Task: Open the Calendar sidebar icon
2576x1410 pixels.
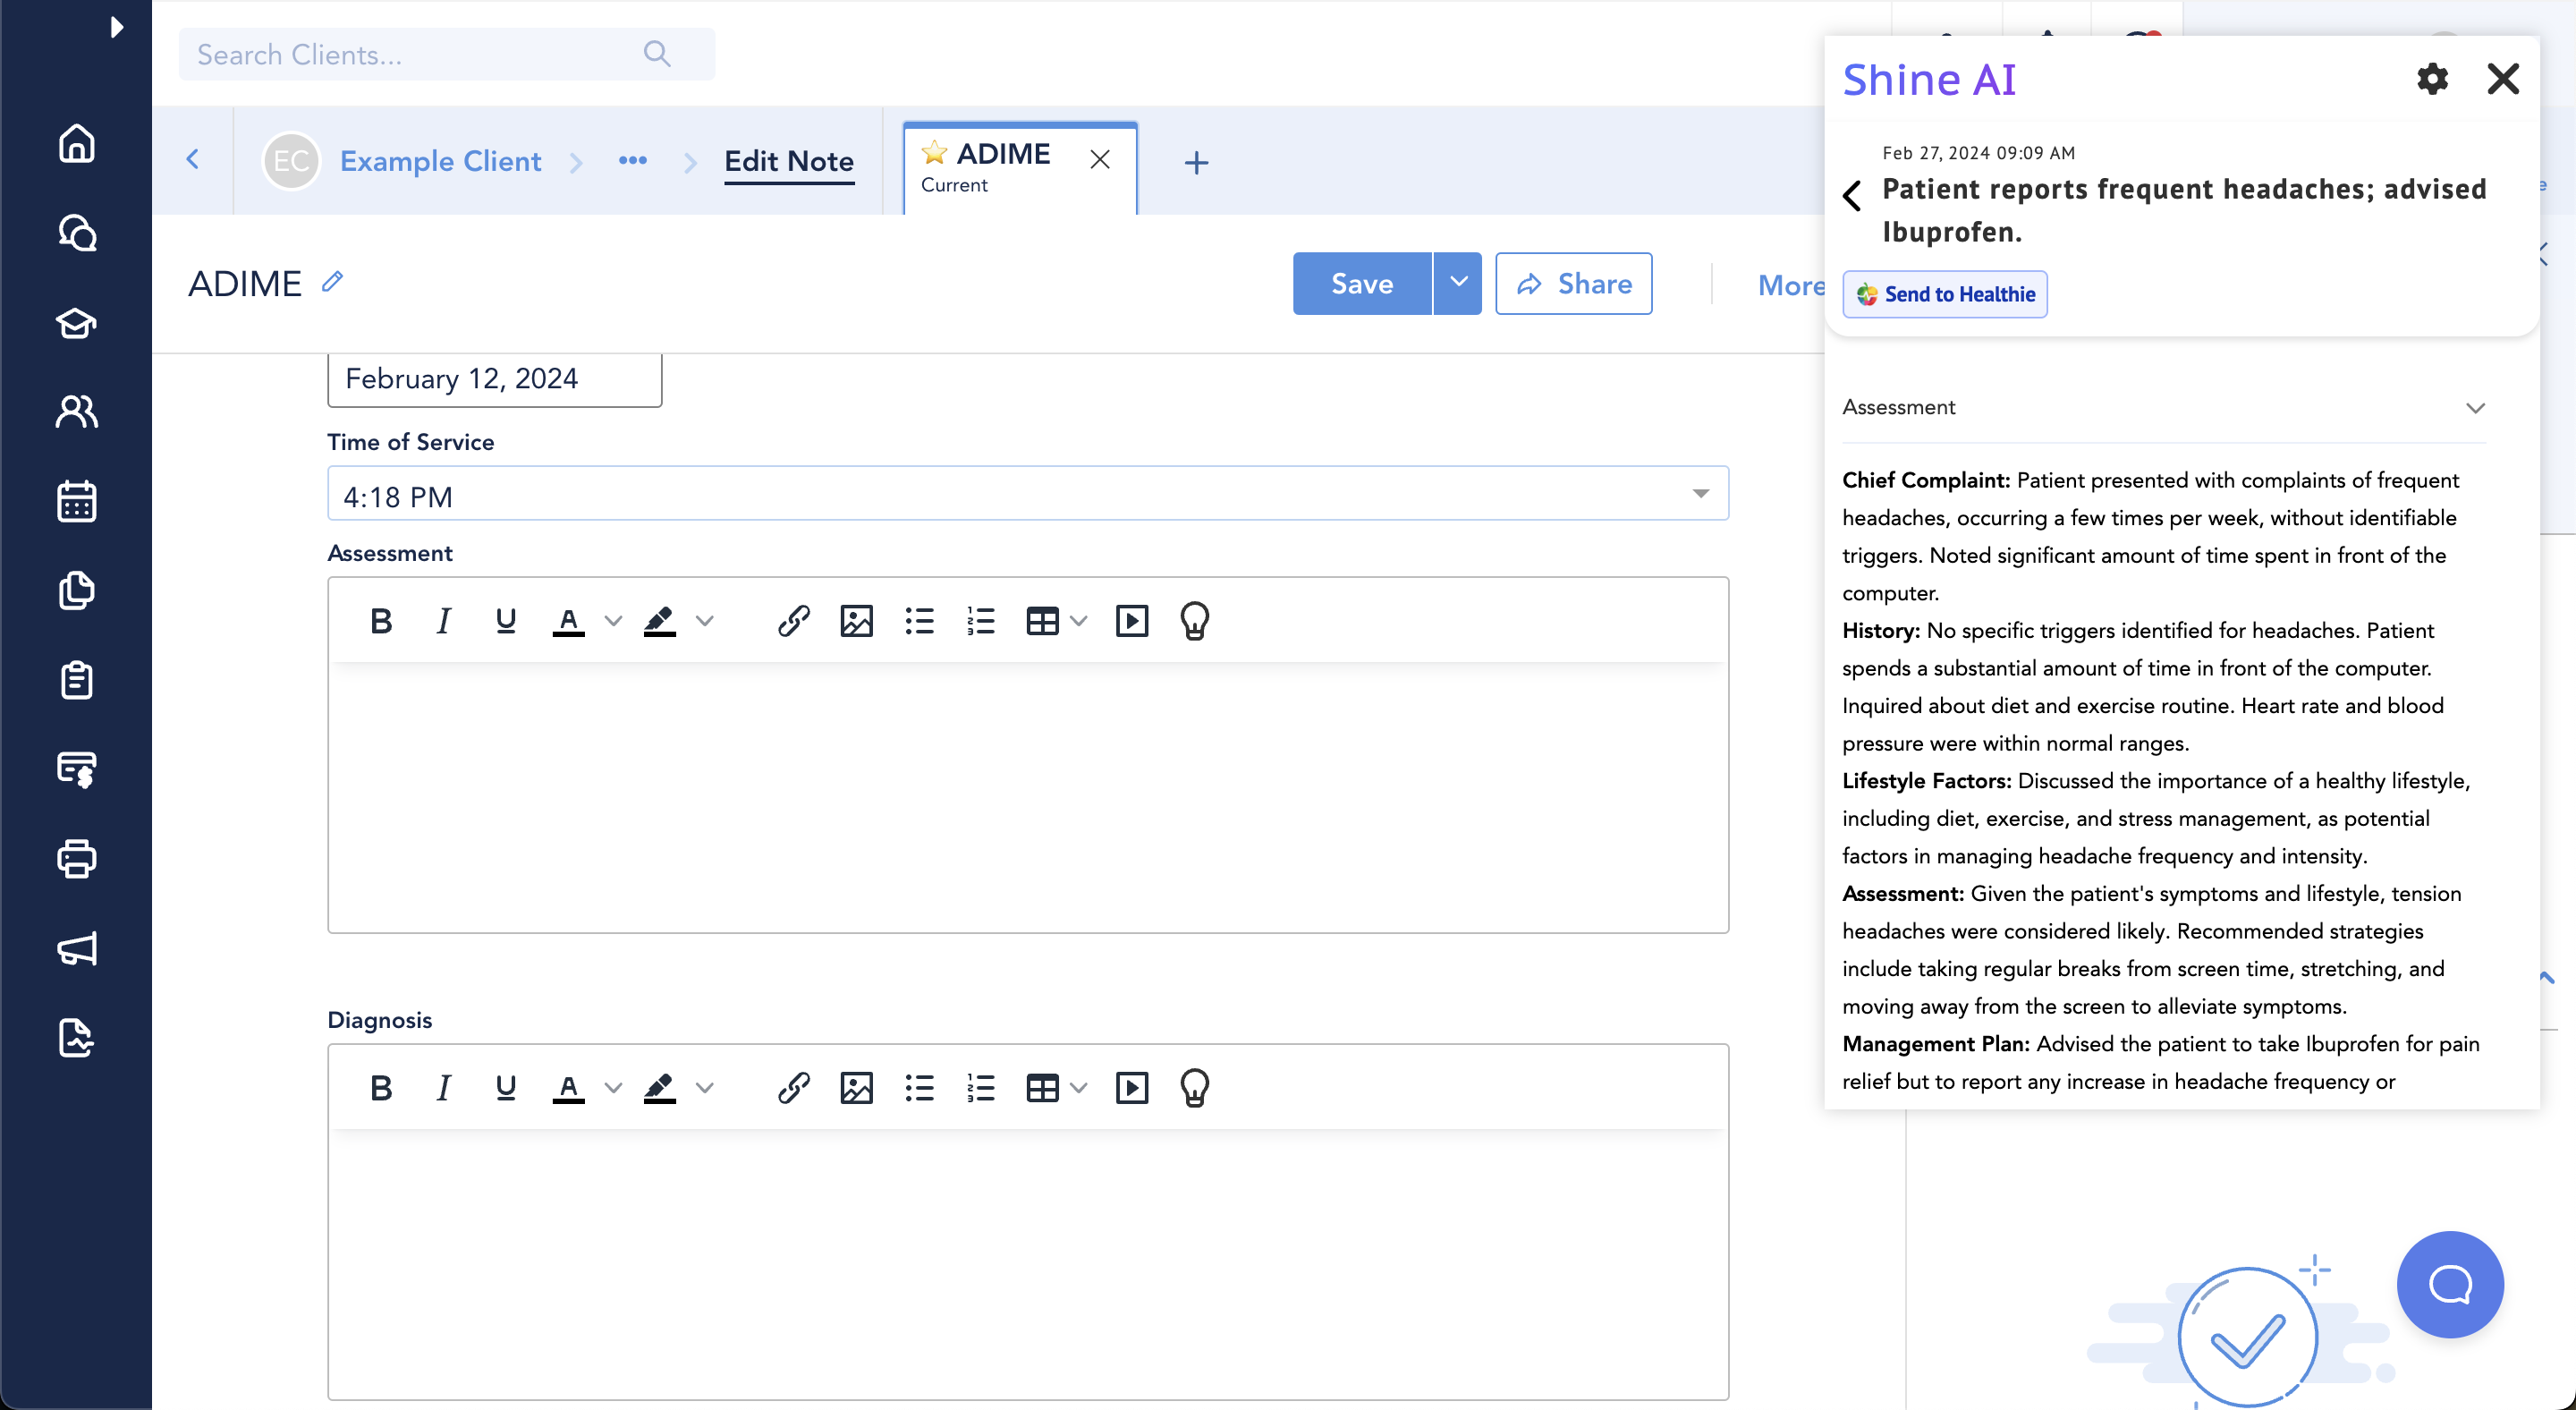Action: pos(76,501)
